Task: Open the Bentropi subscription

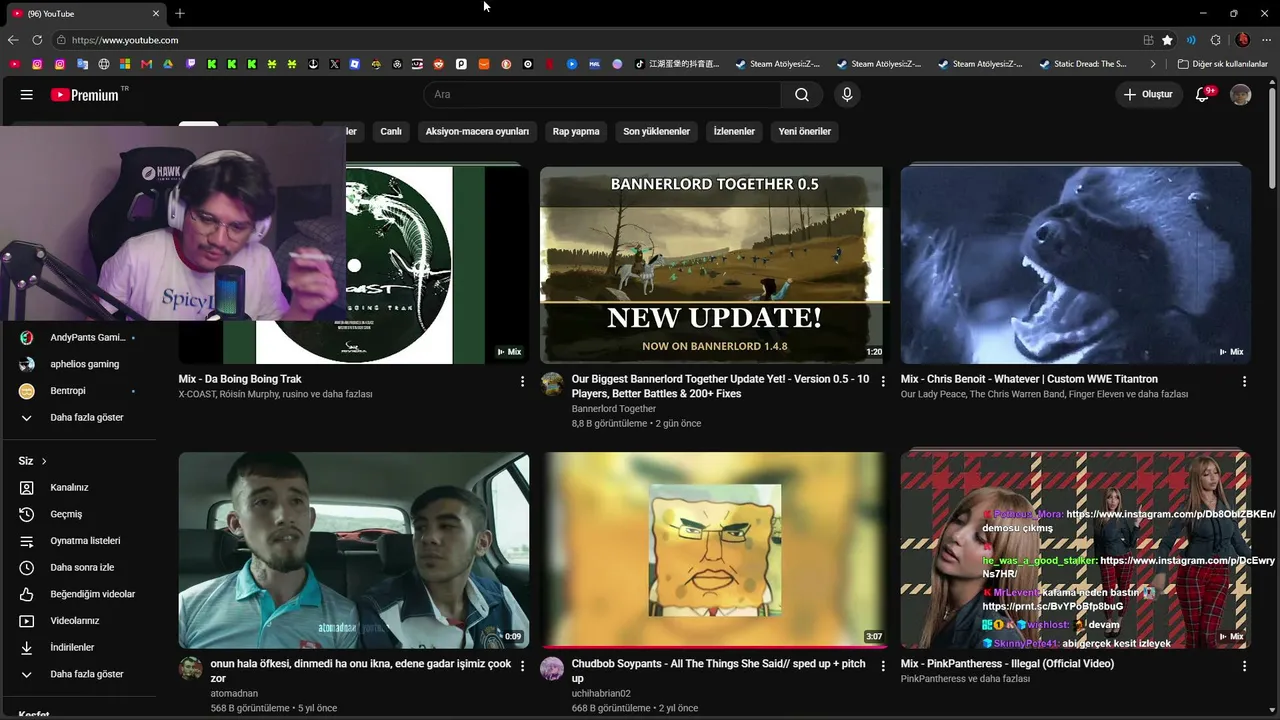Action: coord(78,391)
